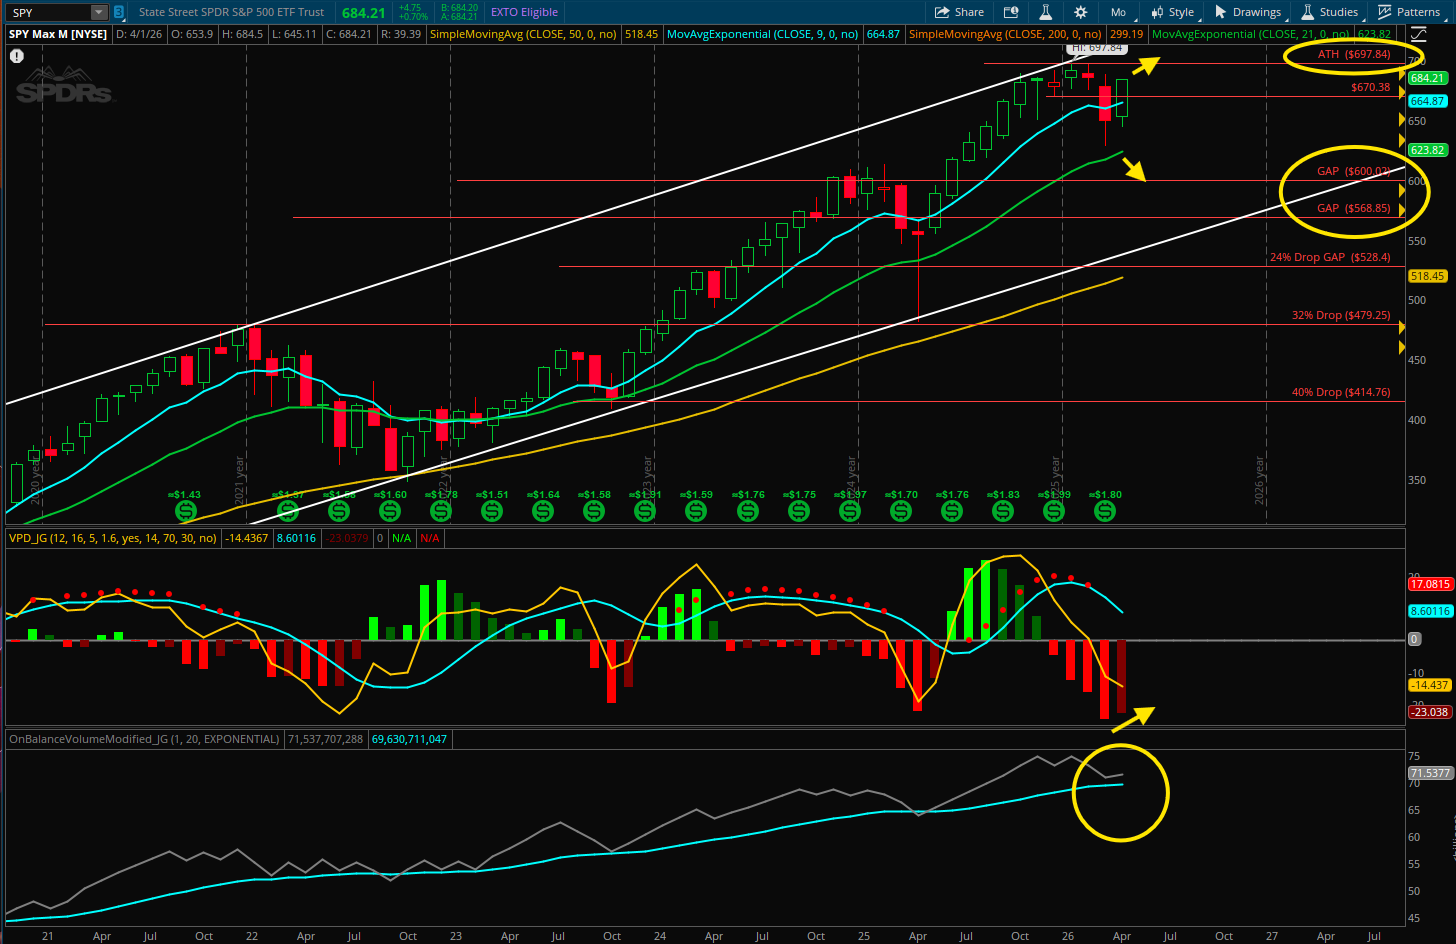Click the blue symbol link 3 icon
The image size is (1456, 944).
tap(119, 12)
